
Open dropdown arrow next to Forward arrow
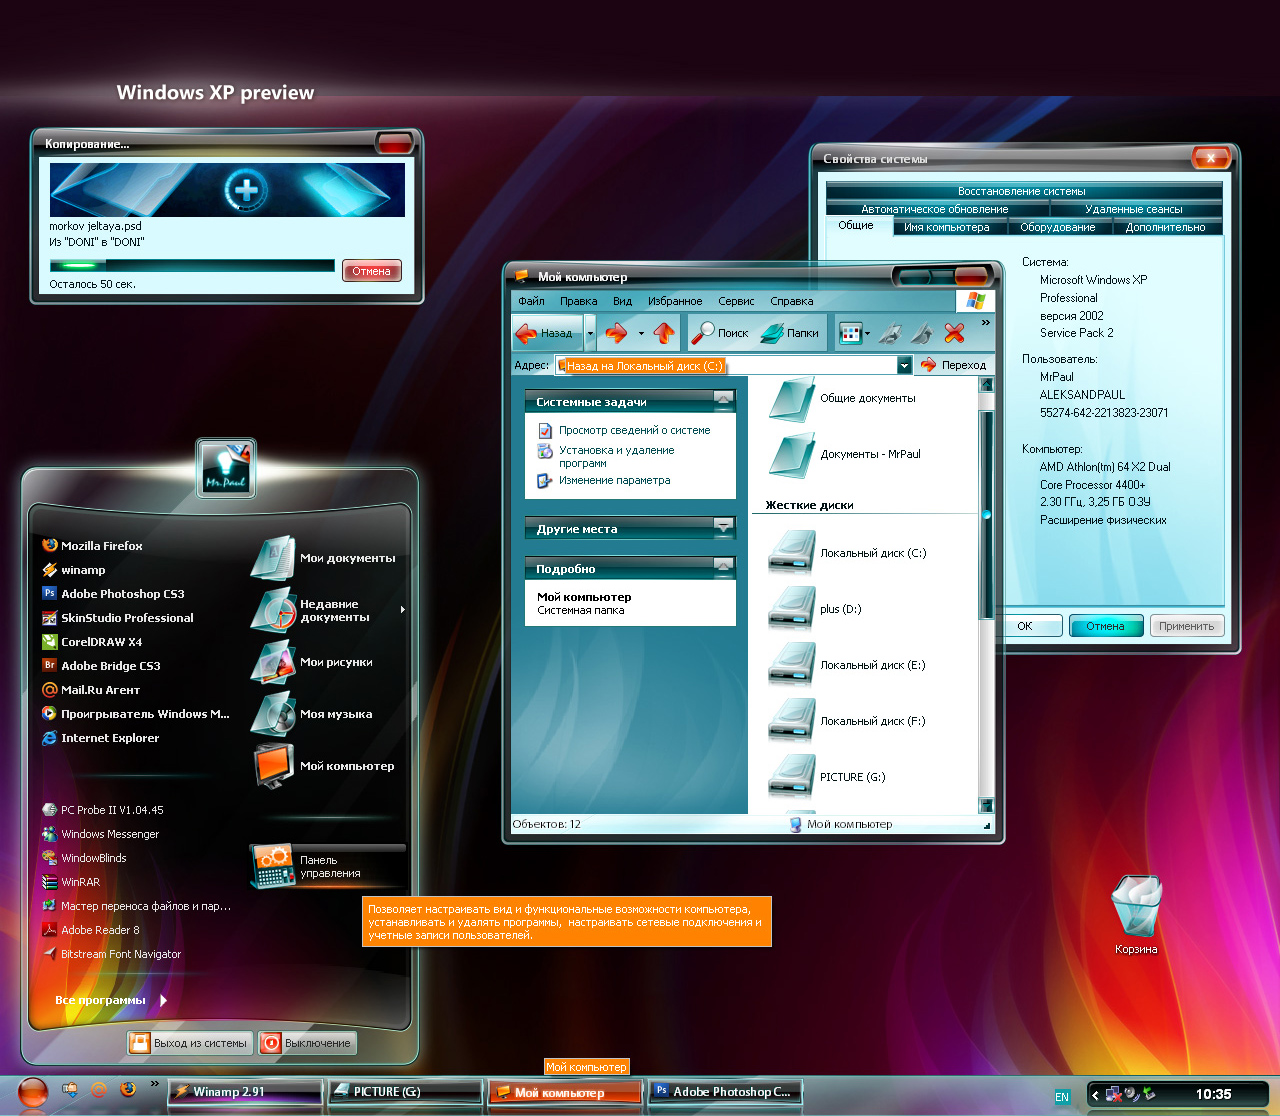click(x=641, y=333)
